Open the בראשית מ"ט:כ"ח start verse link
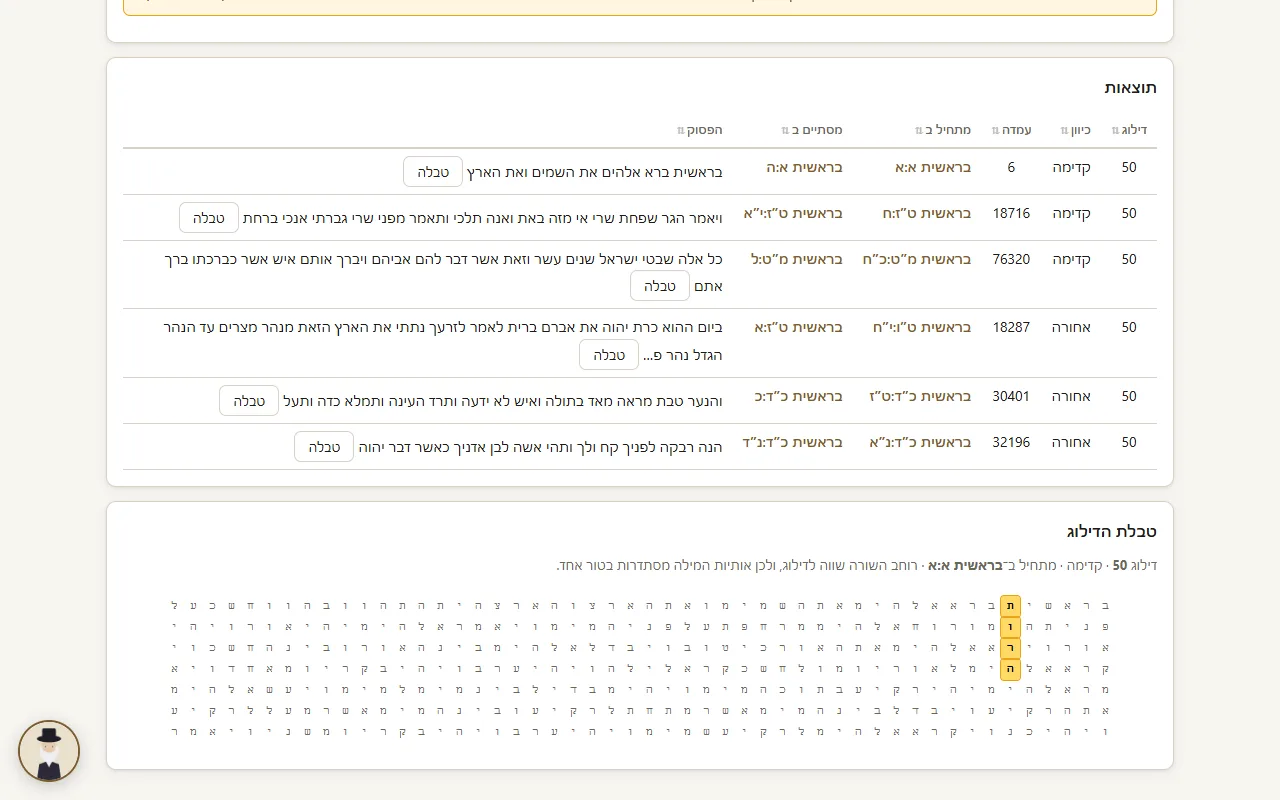This screenshot has height=800, width=1280. pos(917,260)
